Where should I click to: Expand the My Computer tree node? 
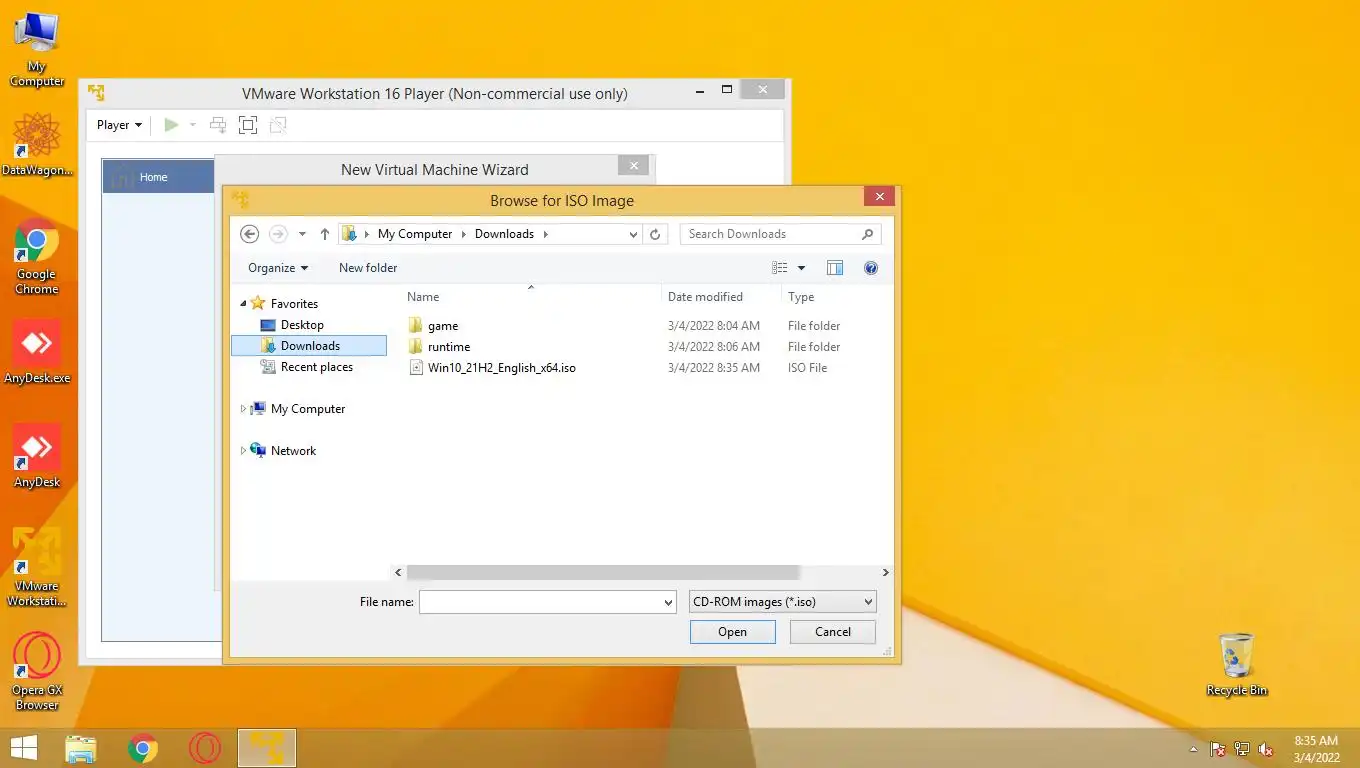click(243, 409)
